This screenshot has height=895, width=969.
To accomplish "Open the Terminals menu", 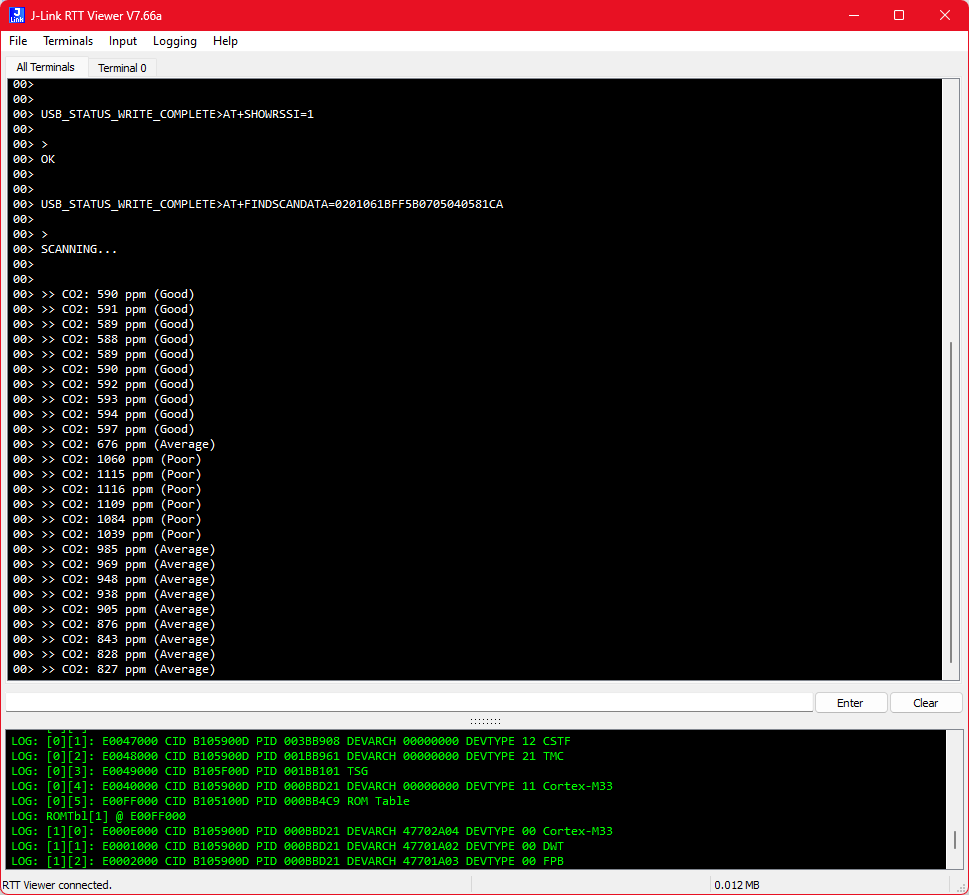I will tap(68, 41).
